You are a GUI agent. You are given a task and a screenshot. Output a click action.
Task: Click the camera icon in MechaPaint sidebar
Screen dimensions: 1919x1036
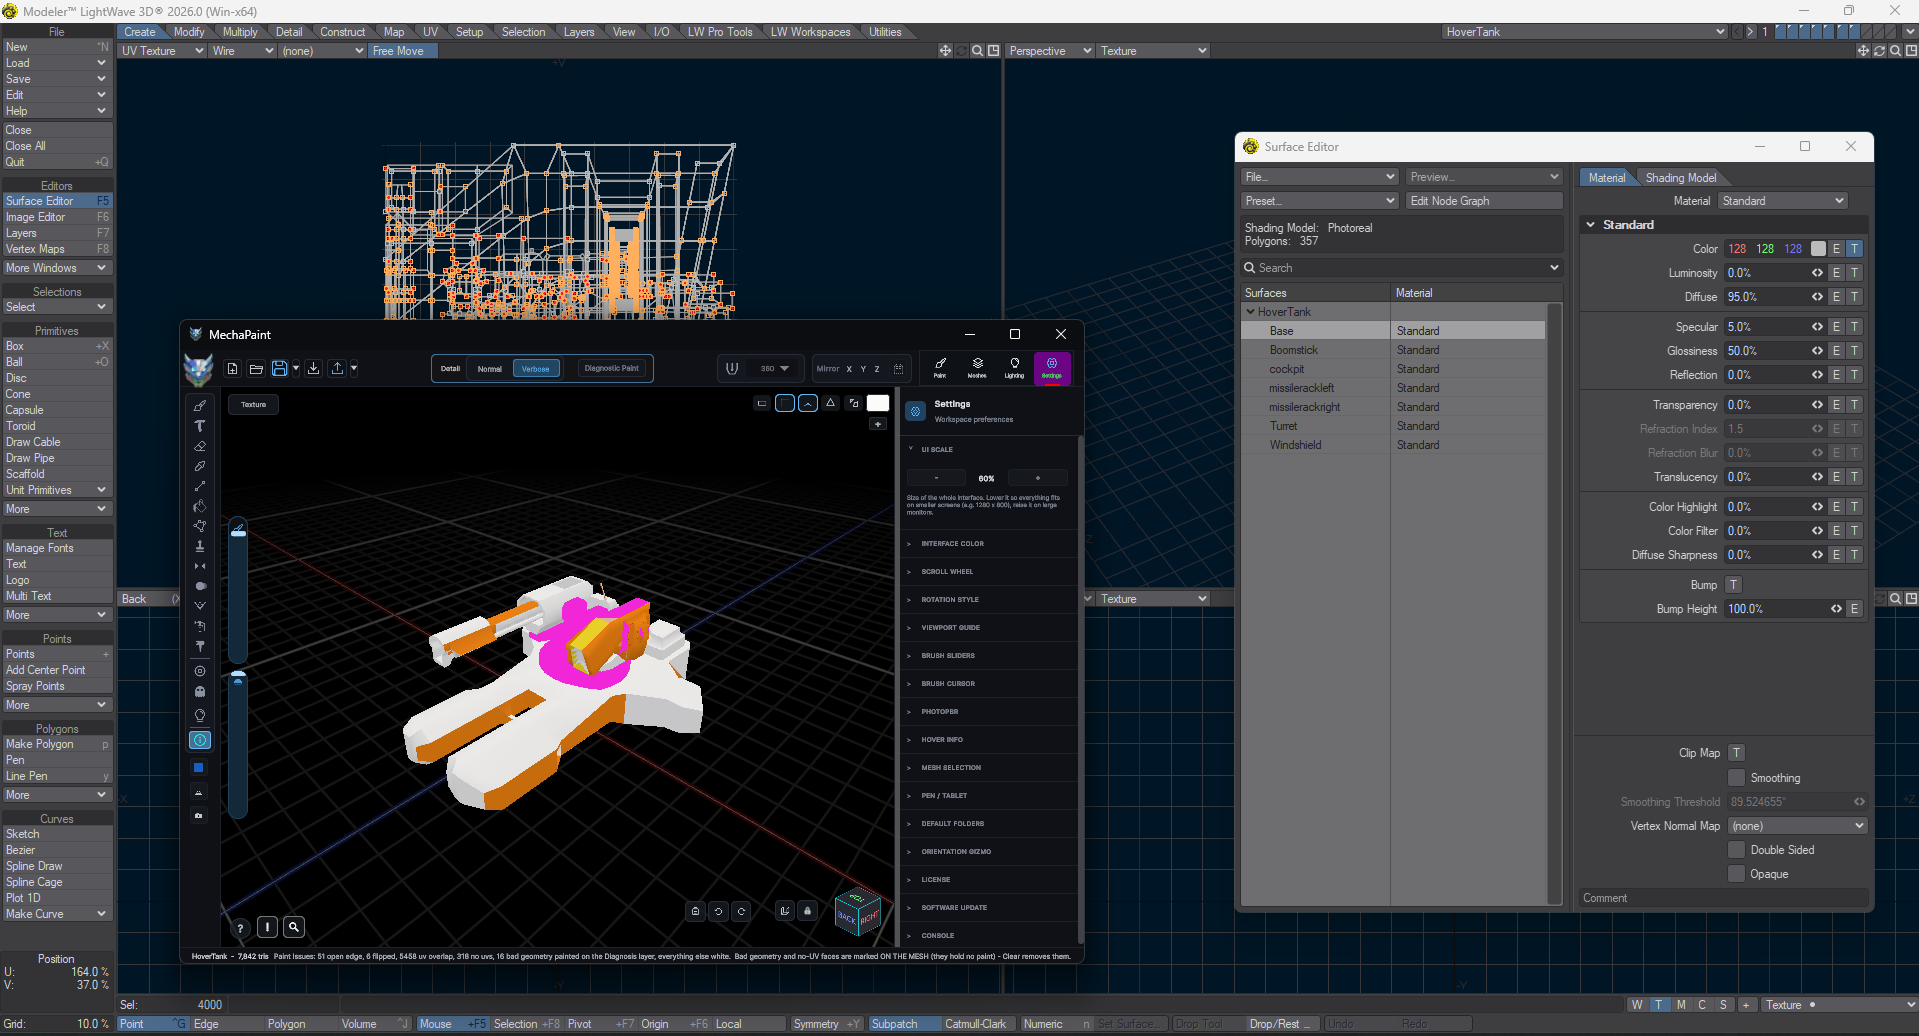click(x=199, y=815)
